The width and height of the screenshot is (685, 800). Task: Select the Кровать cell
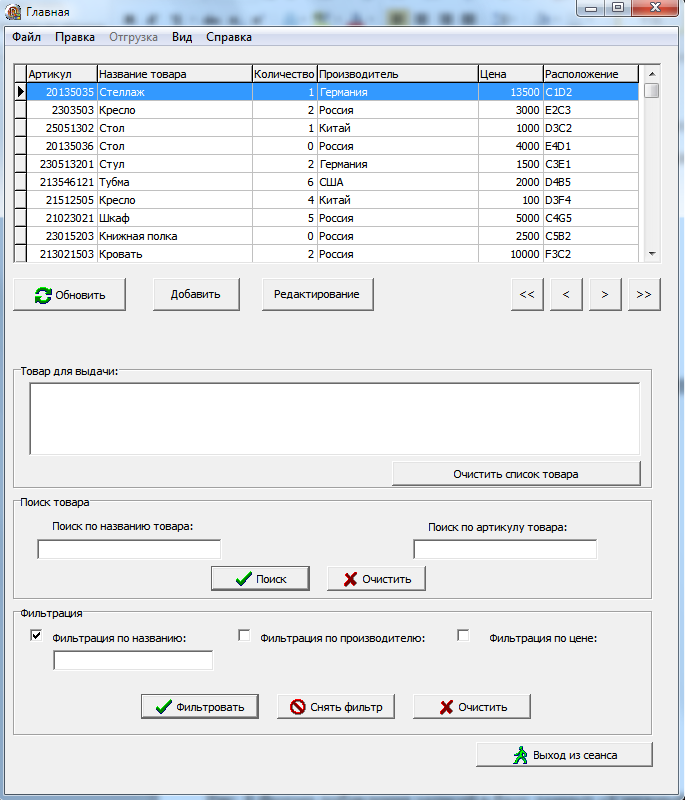coord(175,254)
